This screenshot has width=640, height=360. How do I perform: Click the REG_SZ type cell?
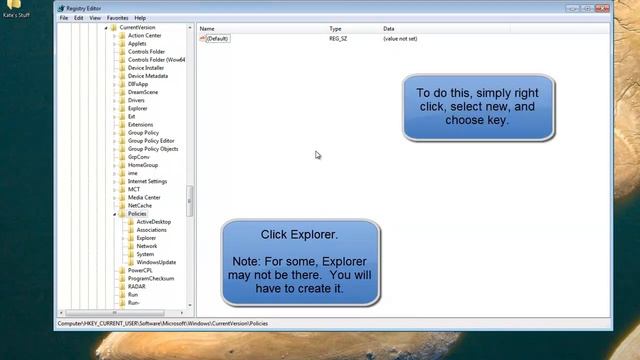(x=338, y=38)
